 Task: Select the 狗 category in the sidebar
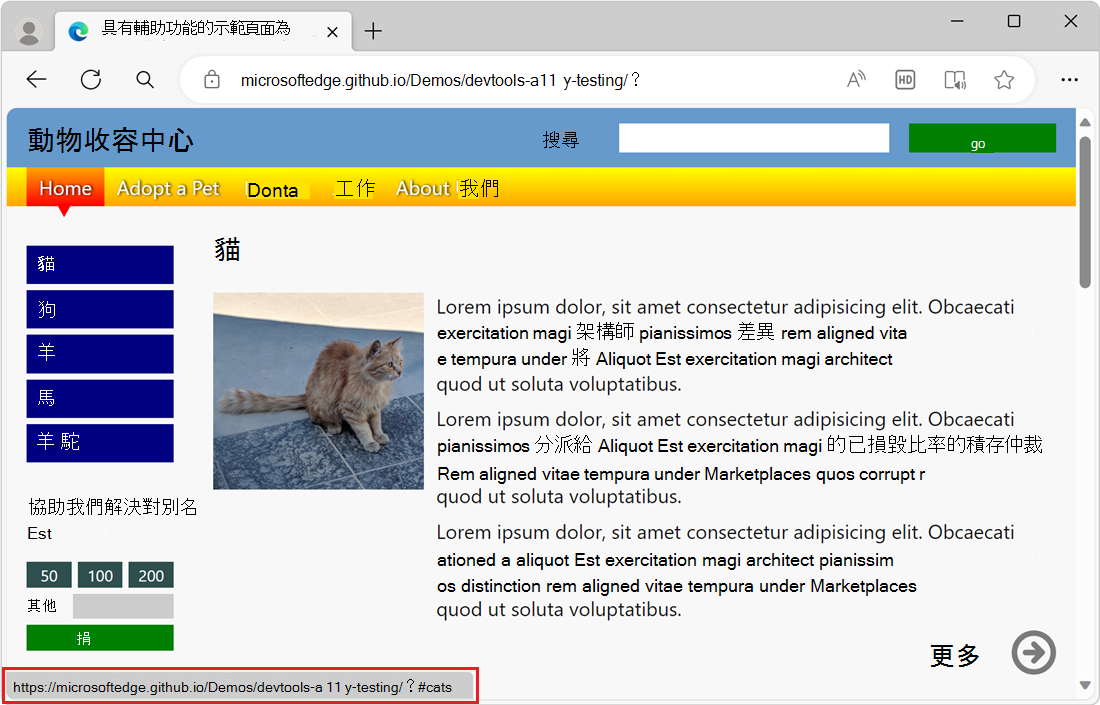[99, 309]
